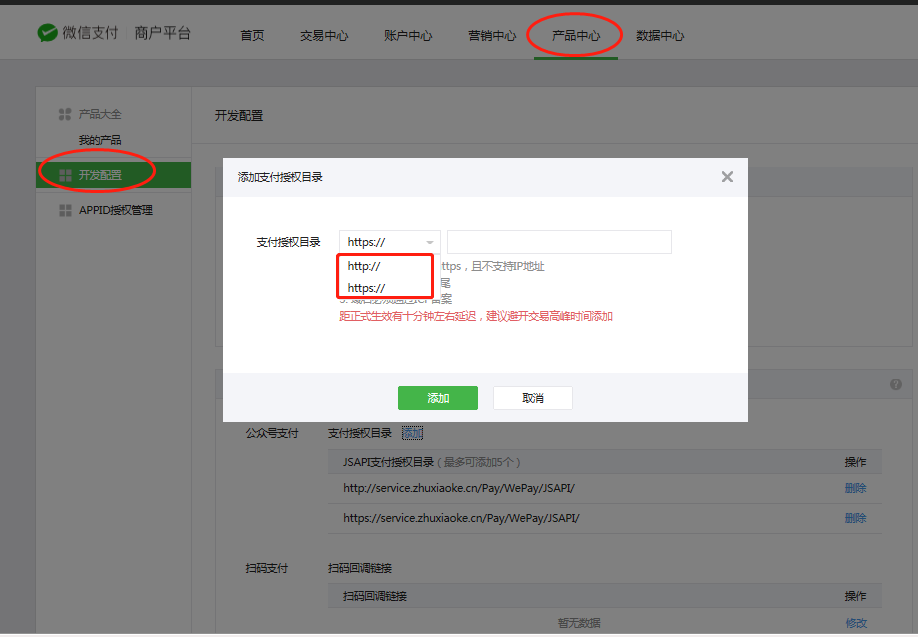Screen dimensions: 918x637
Task: Close the 添加支付授权目录 dialog
Action: [x=727, y=176]
